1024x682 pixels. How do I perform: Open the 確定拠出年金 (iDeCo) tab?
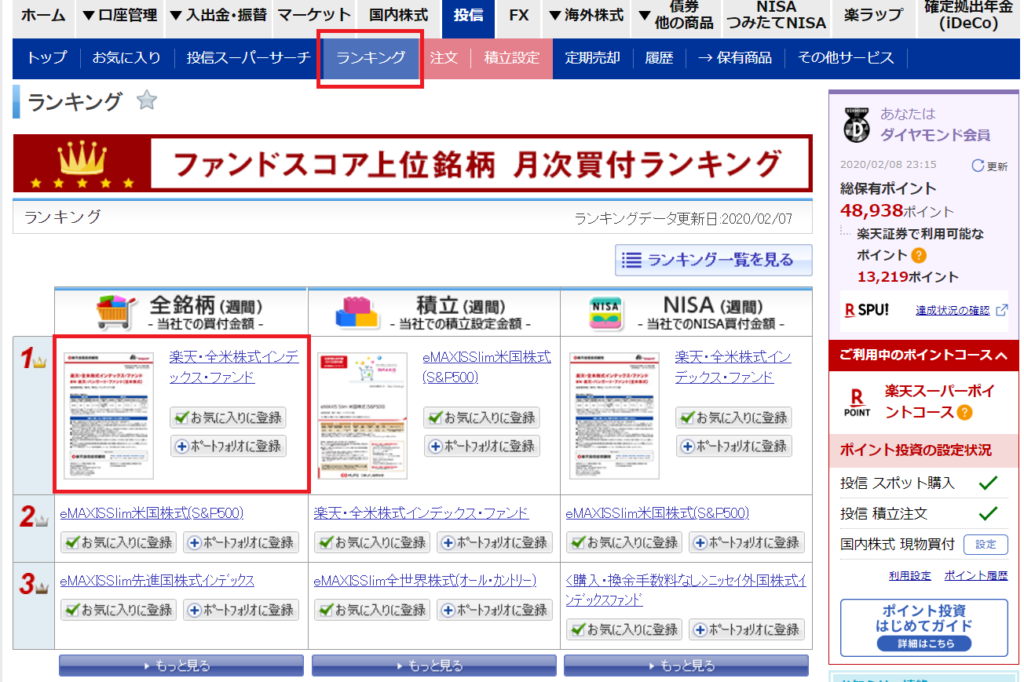(968, 15)
